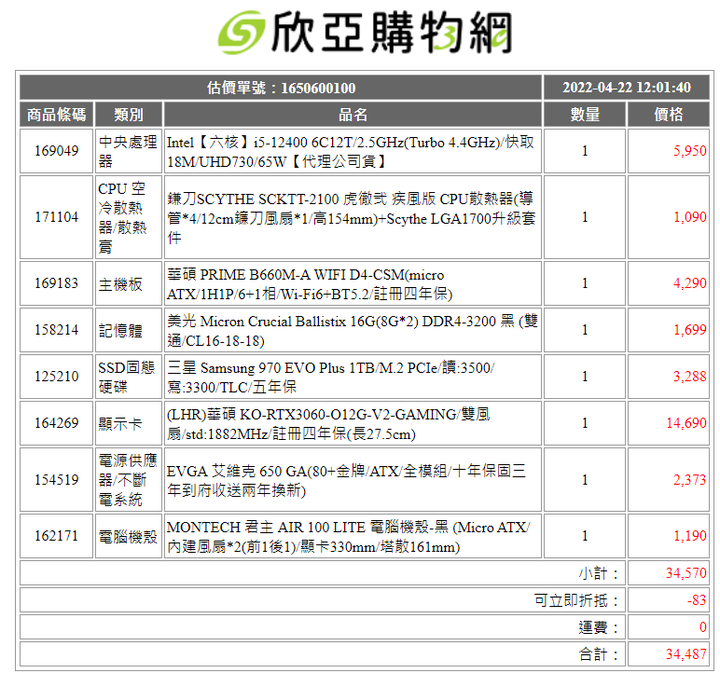Select product code 125210
Viewport: 720px width, 673px height.
(56, 376)
